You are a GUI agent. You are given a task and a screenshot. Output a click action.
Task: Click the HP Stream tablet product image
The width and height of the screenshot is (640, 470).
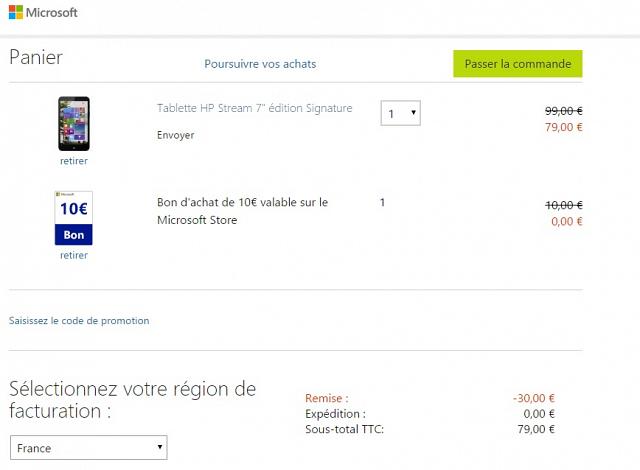point(73,123)
